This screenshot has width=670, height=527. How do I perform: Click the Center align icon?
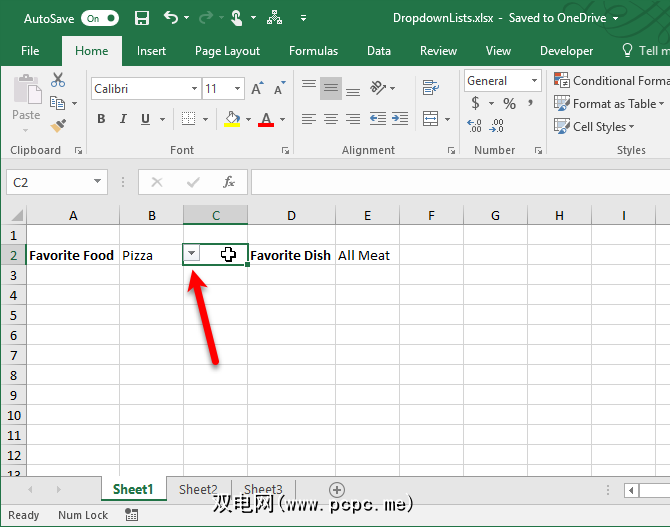[332, 119]
